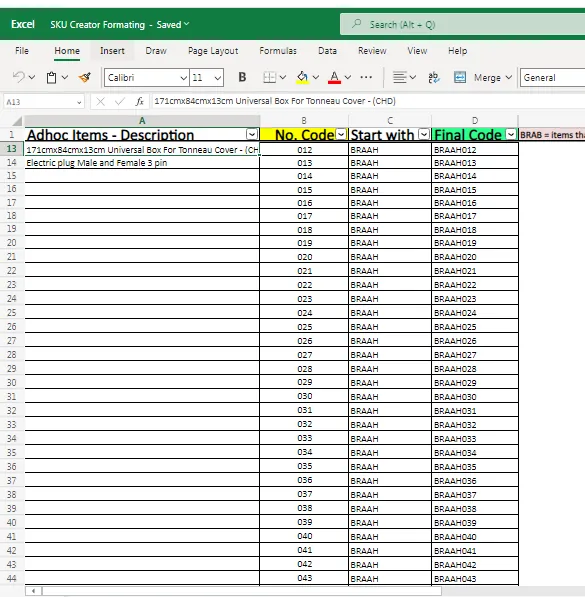The image size is (585, 597).
Task: Click the SKU Creator Formating file name
Action: (x=98, y=25)
